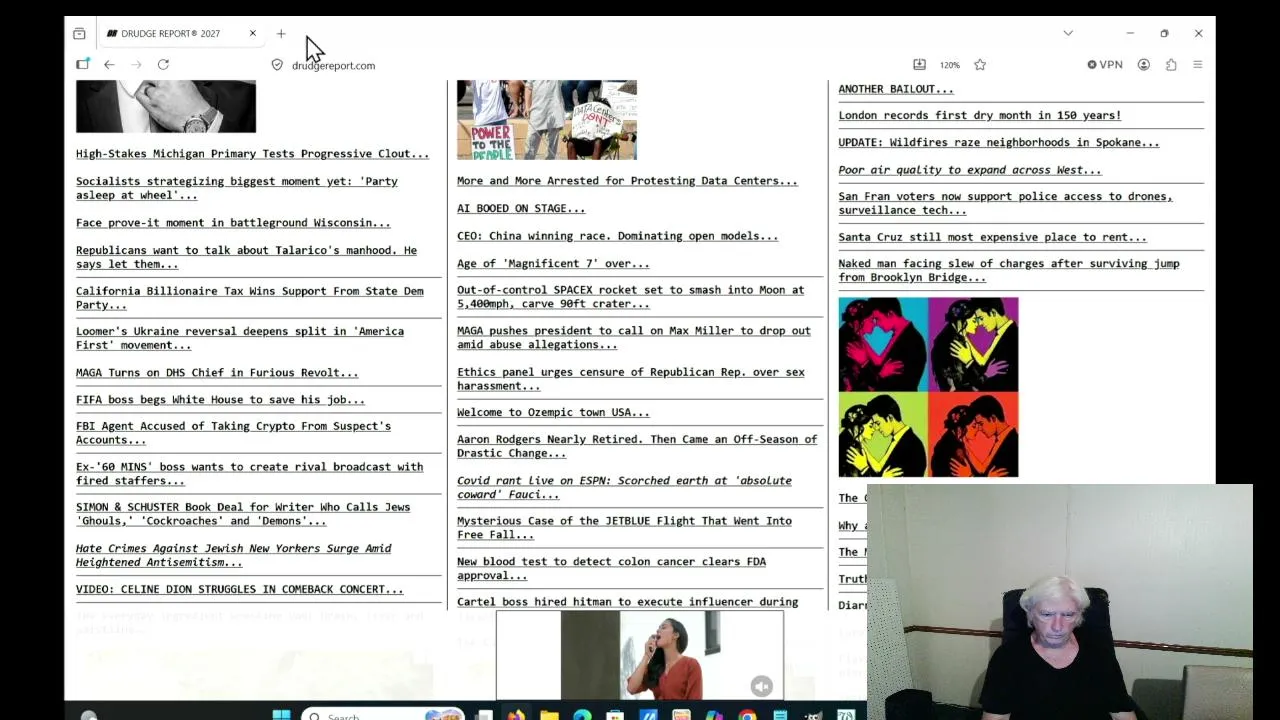Open the recent browsing history icon beside the tab

(x=79, y=33)
